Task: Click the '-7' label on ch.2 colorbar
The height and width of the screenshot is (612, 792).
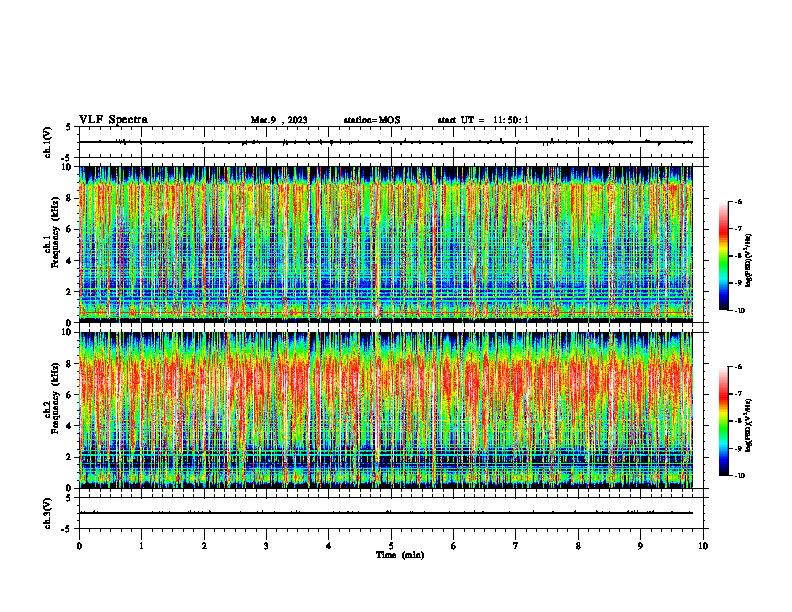Action: click(739, 394)
